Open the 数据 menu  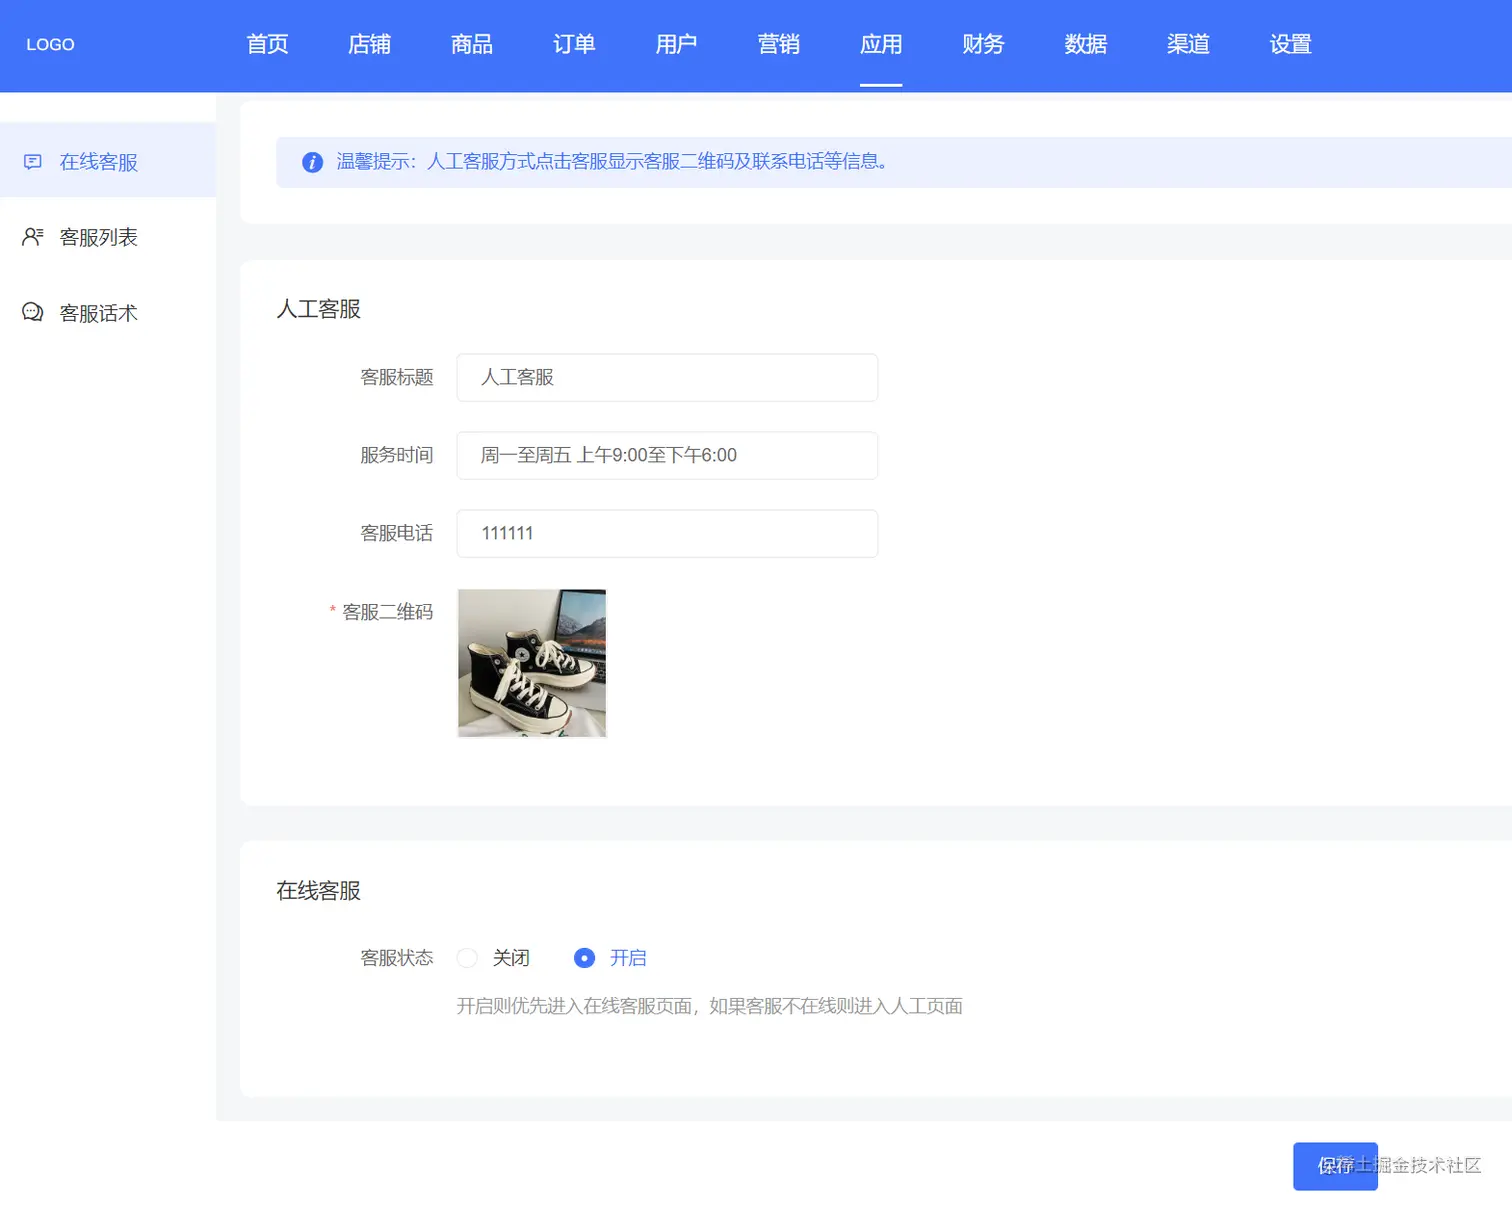coord(1086,44)
